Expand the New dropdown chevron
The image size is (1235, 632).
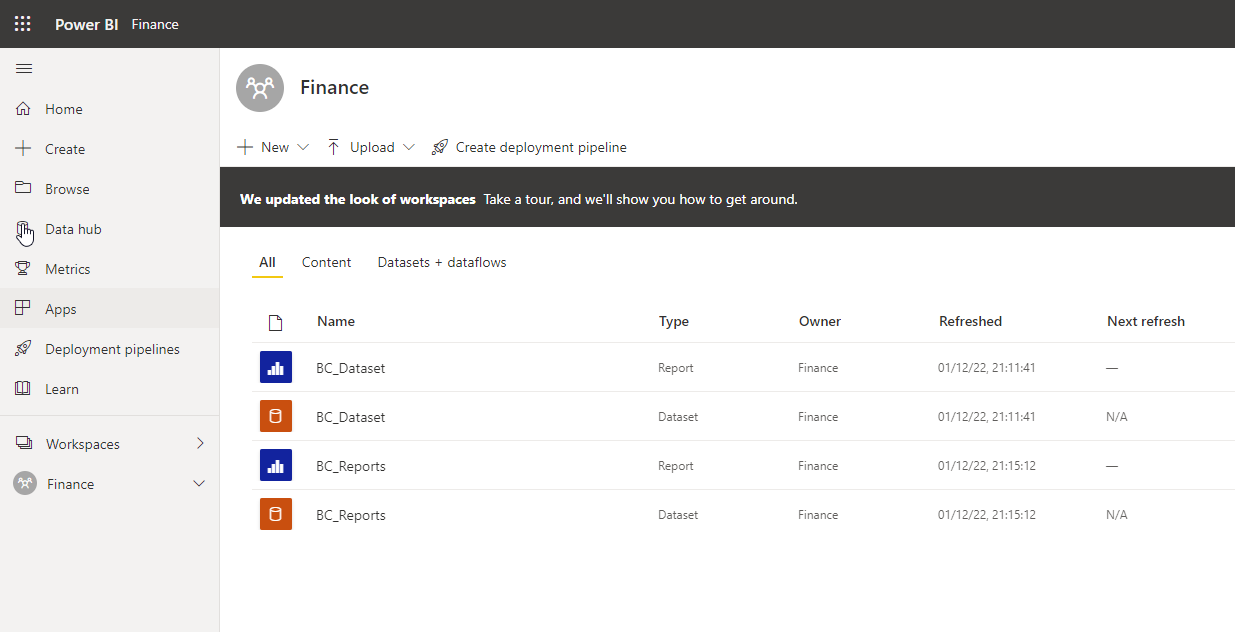(303, 147)
